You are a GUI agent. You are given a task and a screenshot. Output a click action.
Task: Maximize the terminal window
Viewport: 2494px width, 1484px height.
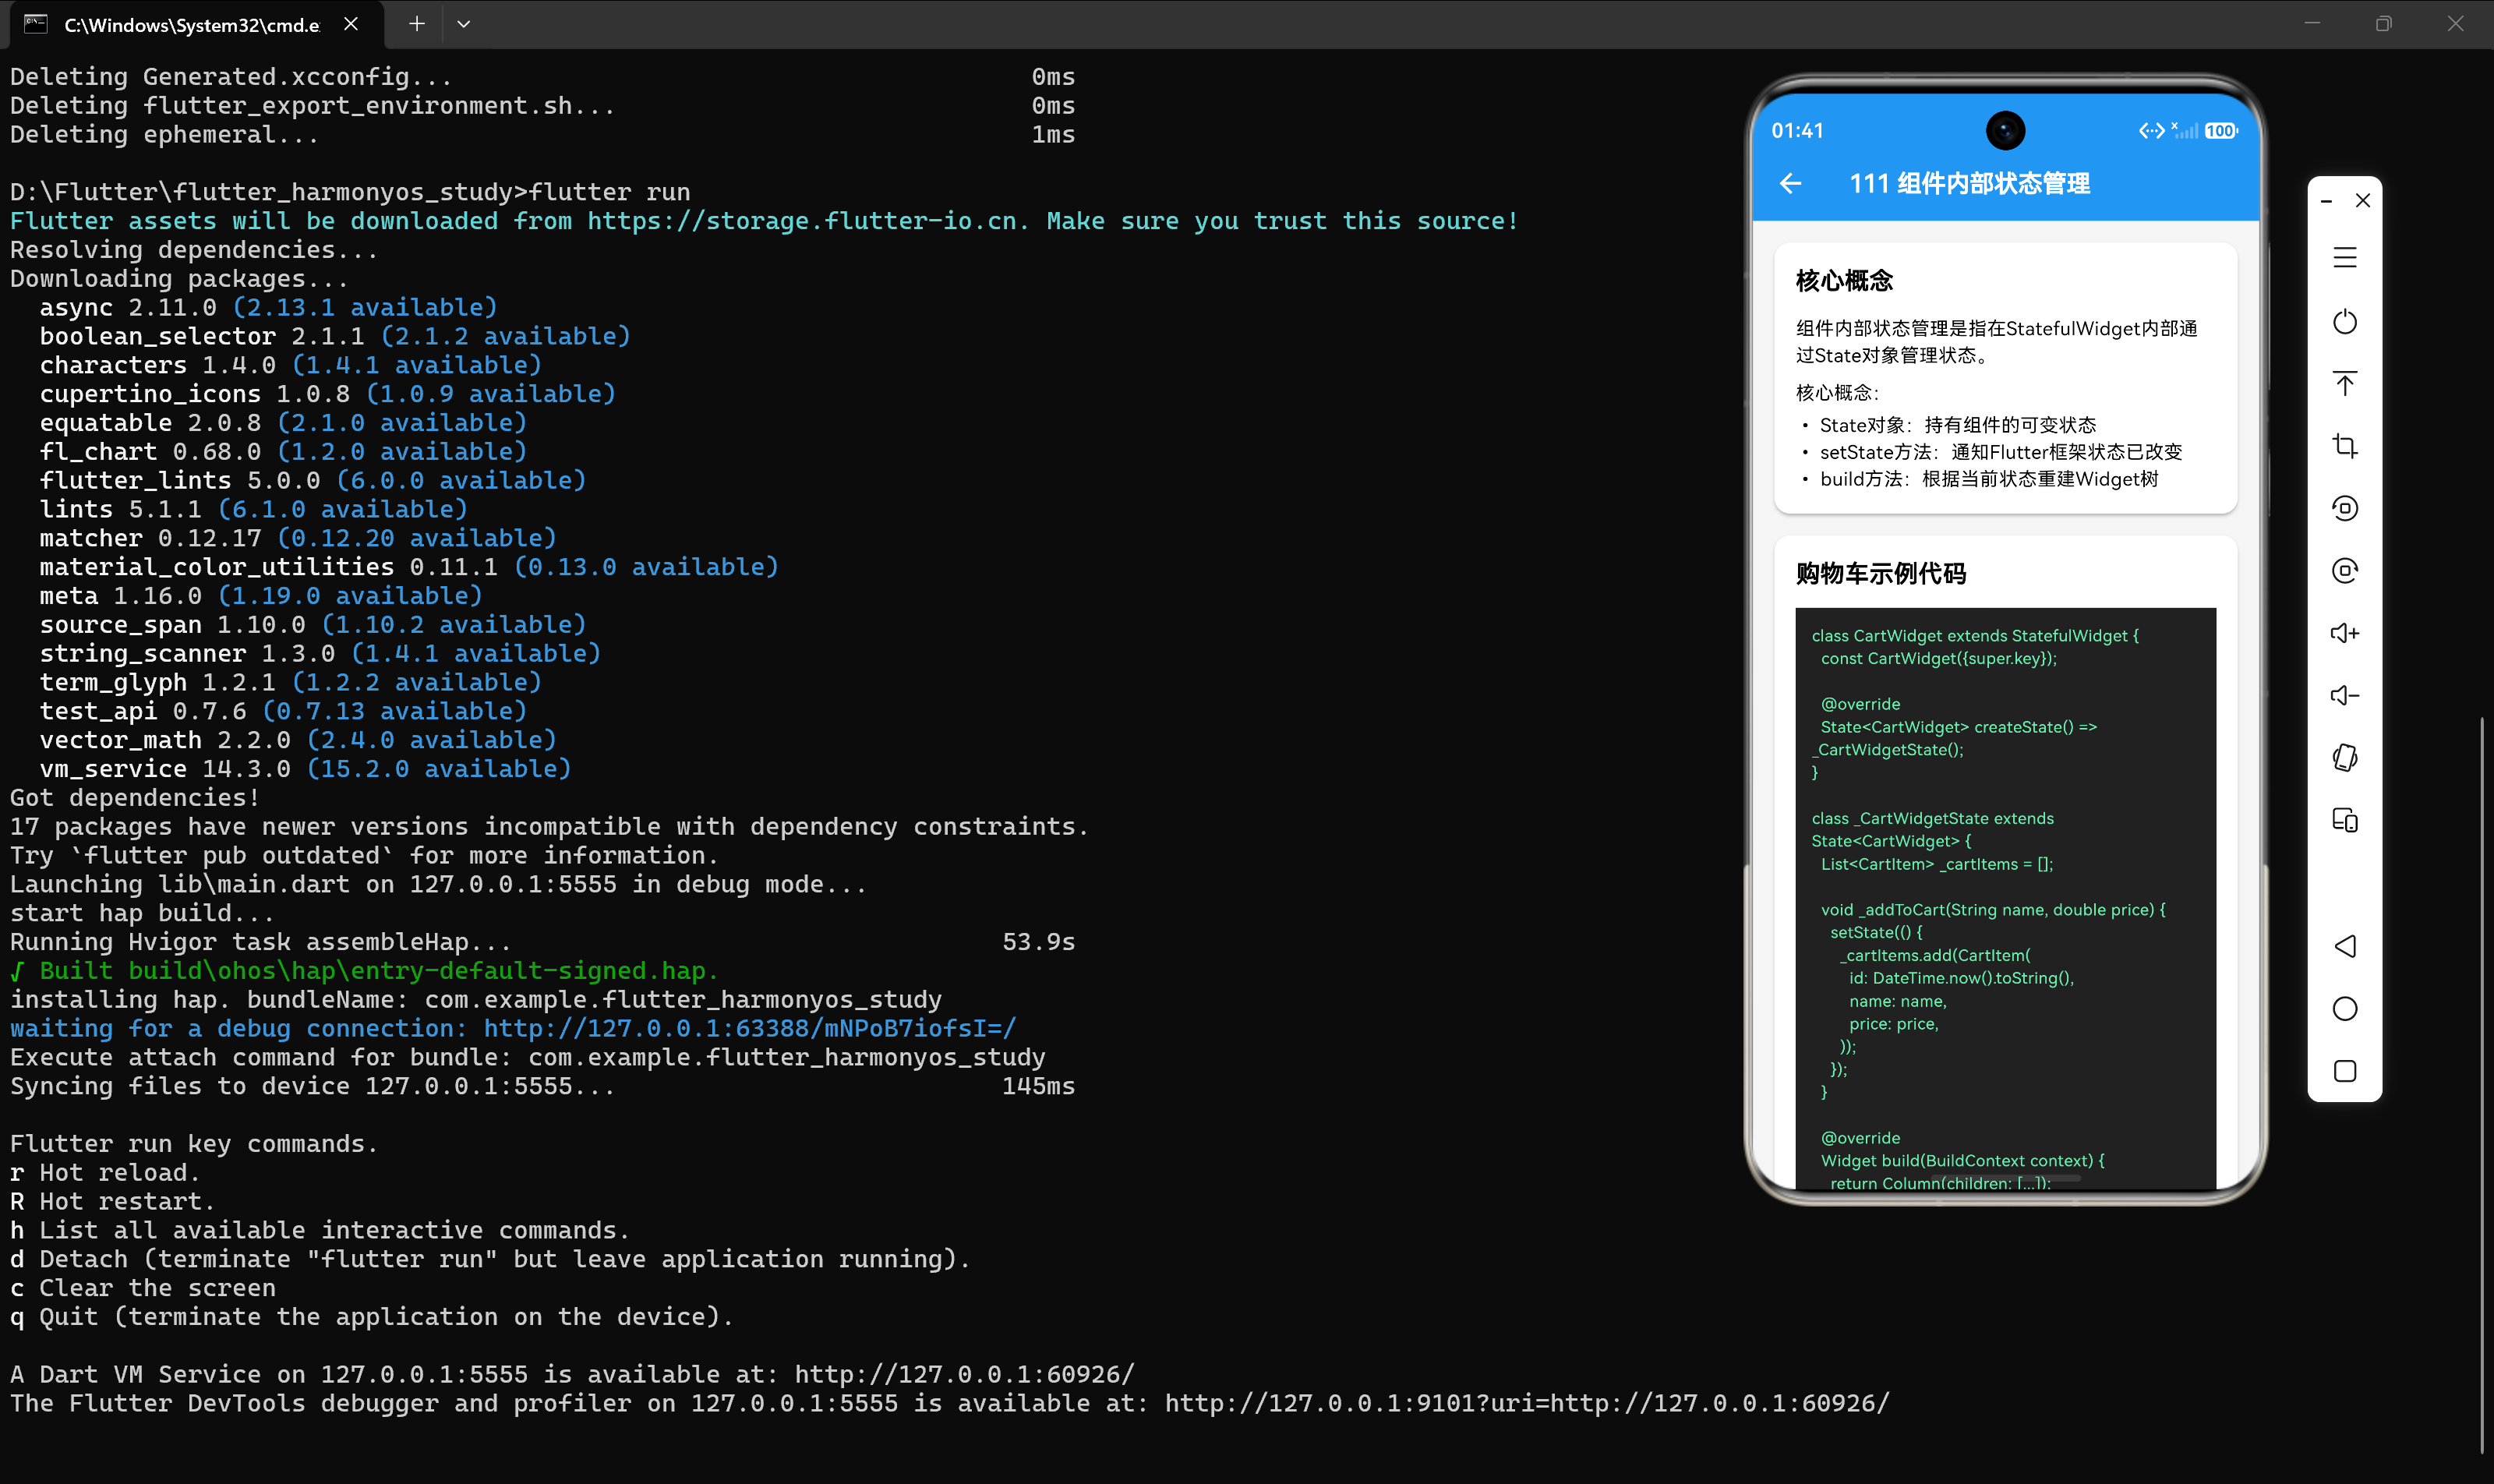(2383, 24)
